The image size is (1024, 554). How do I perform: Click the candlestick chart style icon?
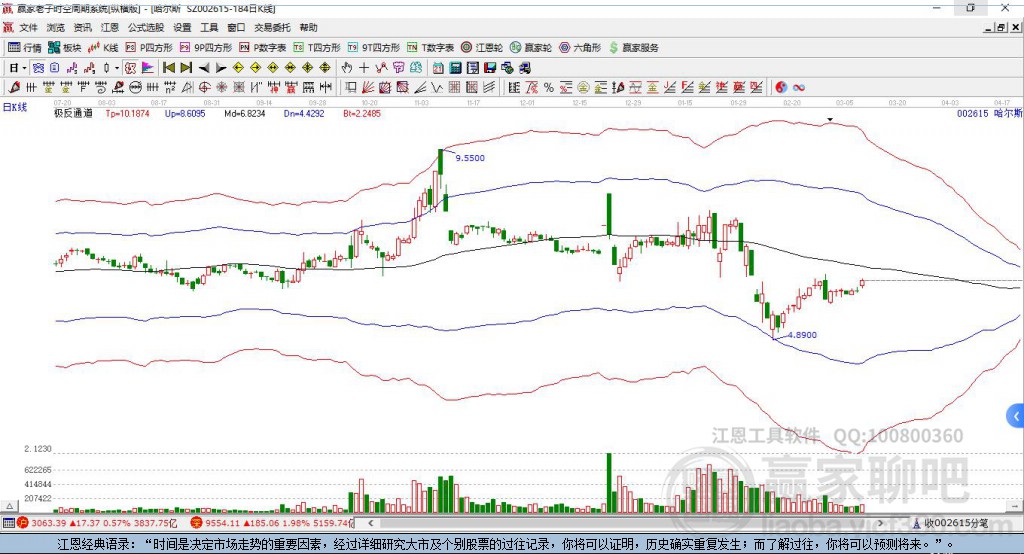[106, 68]
